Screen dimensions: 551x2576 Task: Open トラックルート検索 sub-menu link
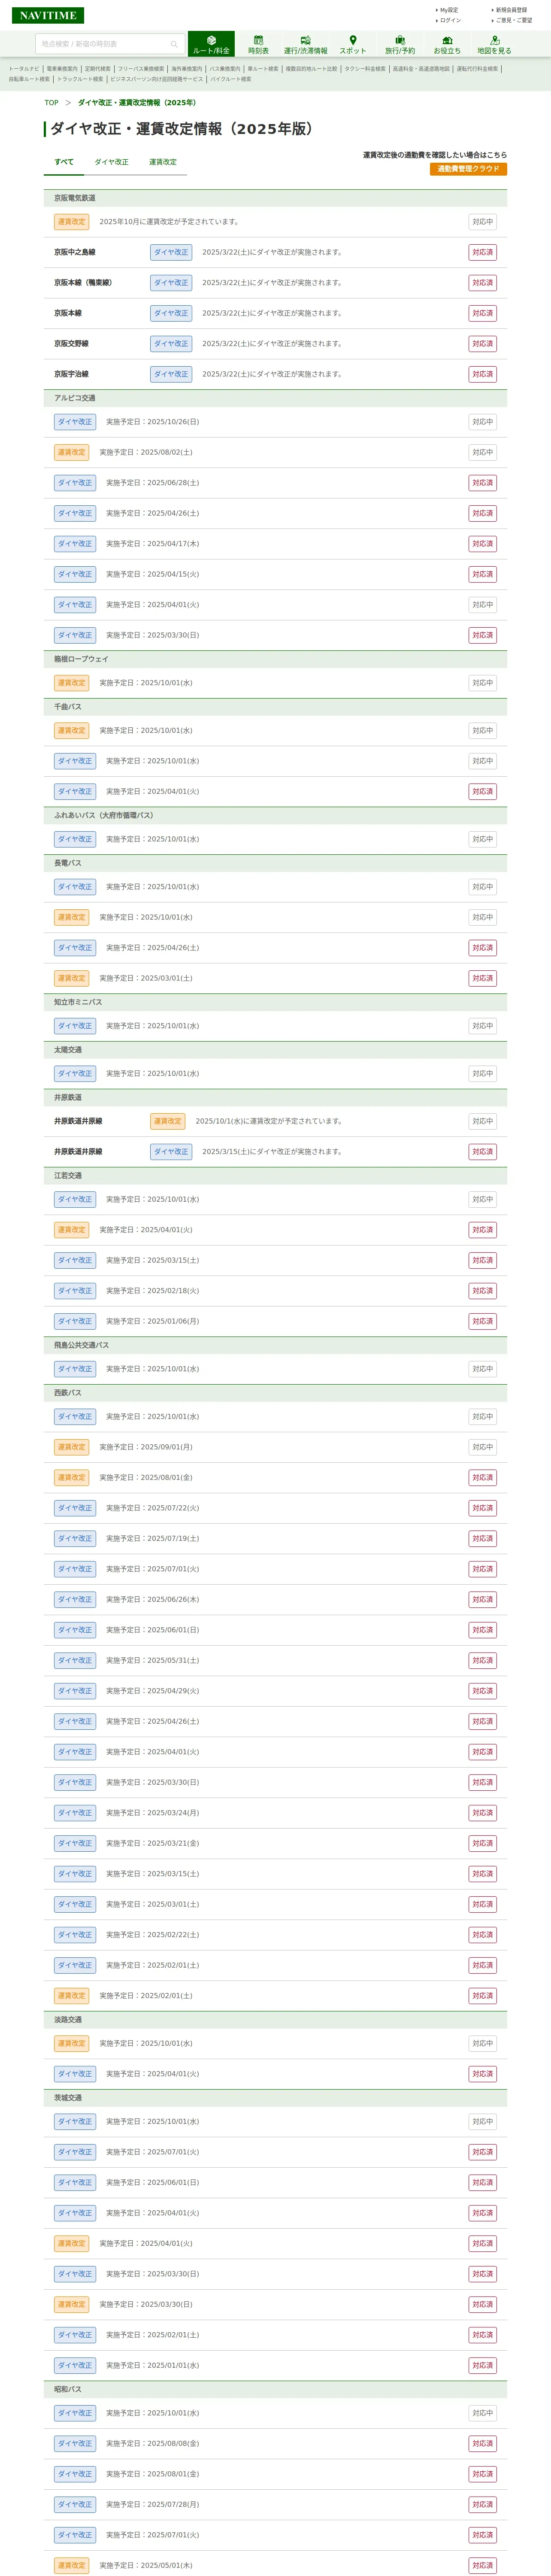[x=80, y=79]
